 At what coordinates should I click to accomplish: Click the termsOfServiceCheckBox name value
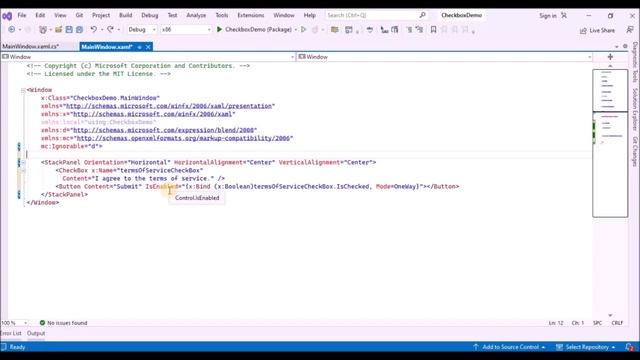point(160,171)
